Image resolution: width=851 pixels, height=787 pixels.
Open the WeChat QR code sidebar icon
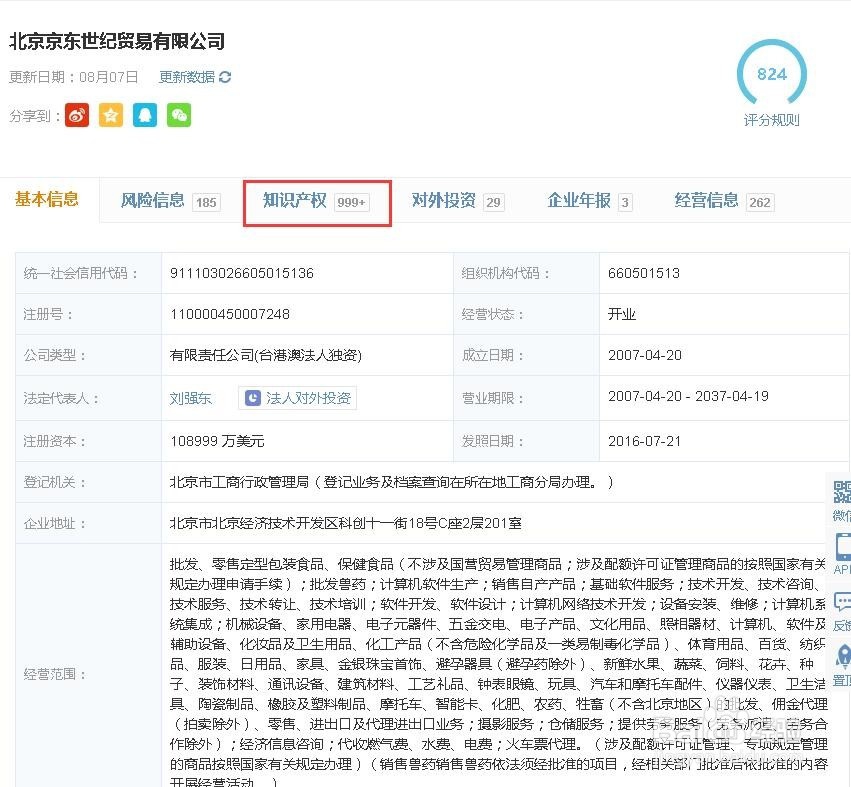(x=842, y=491)
